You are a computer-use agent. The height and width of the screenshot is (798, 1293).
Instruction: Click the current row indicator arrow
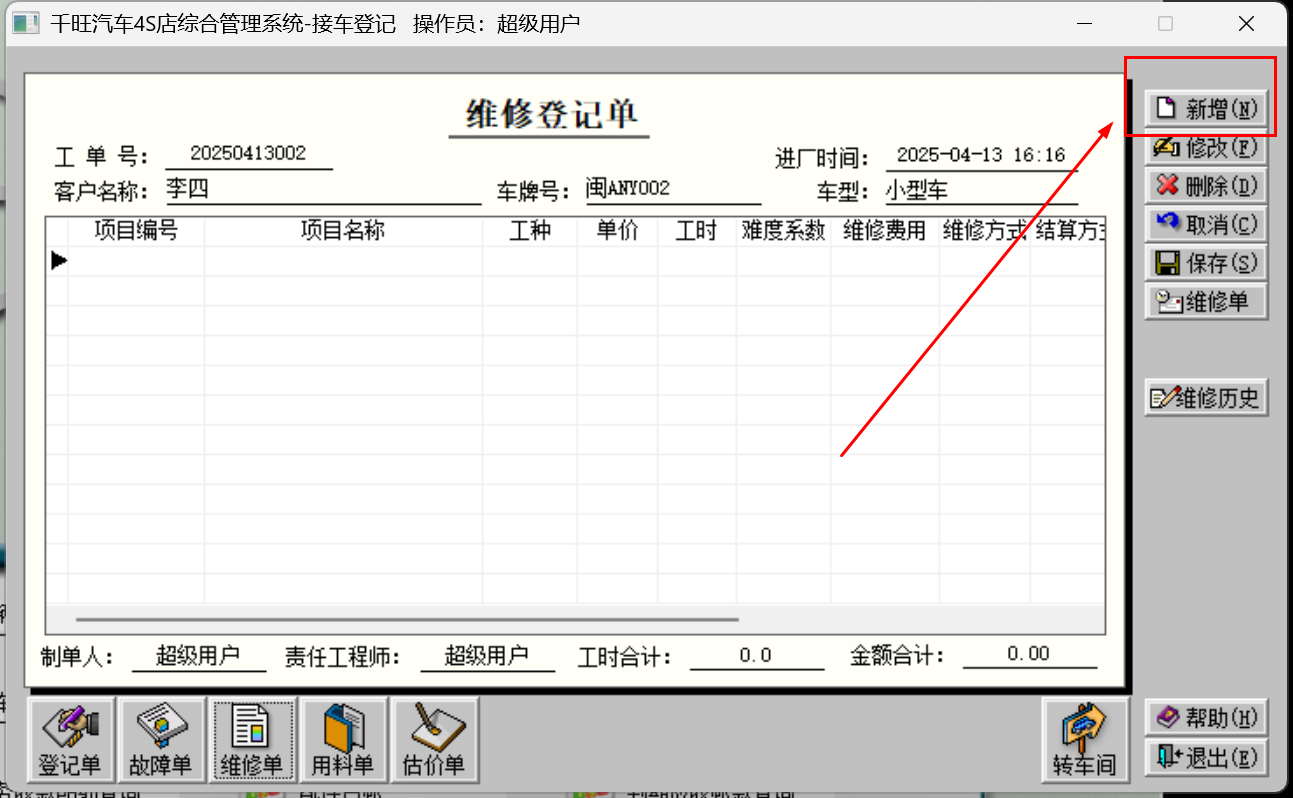point(59,260)
